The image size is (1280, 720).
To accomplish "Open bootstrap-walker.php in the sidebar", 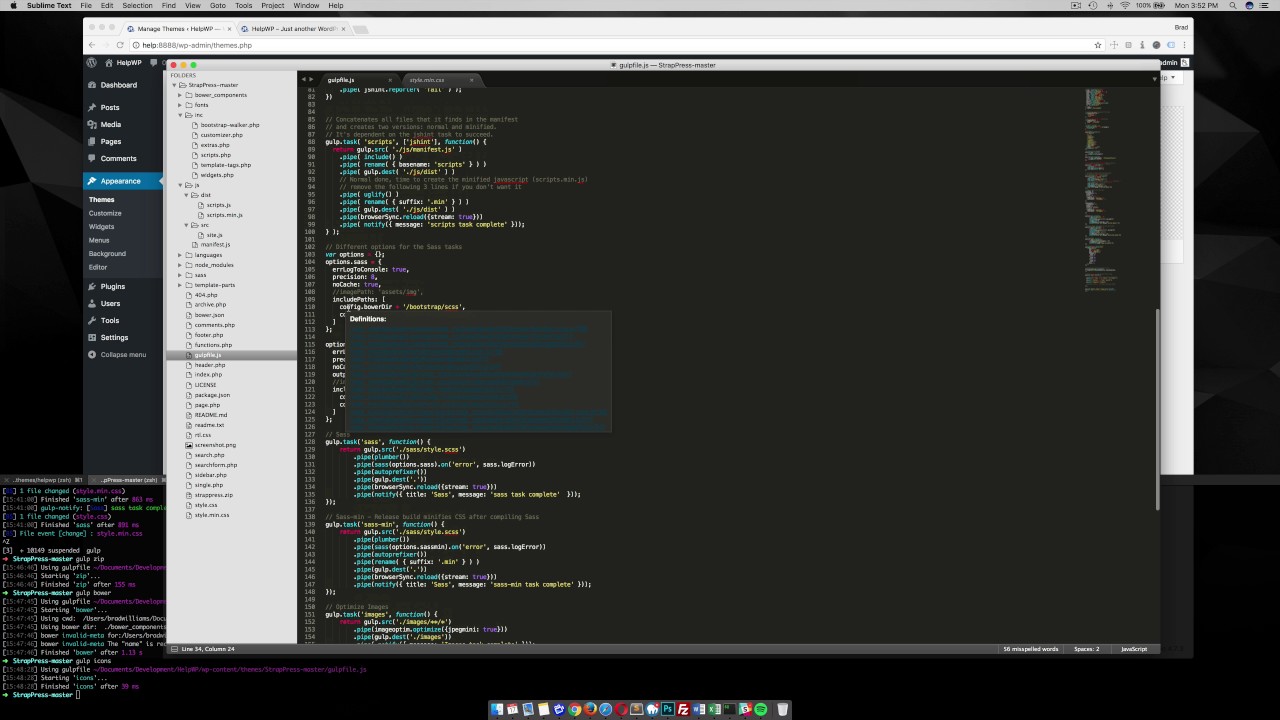I will tap(230, 125).
